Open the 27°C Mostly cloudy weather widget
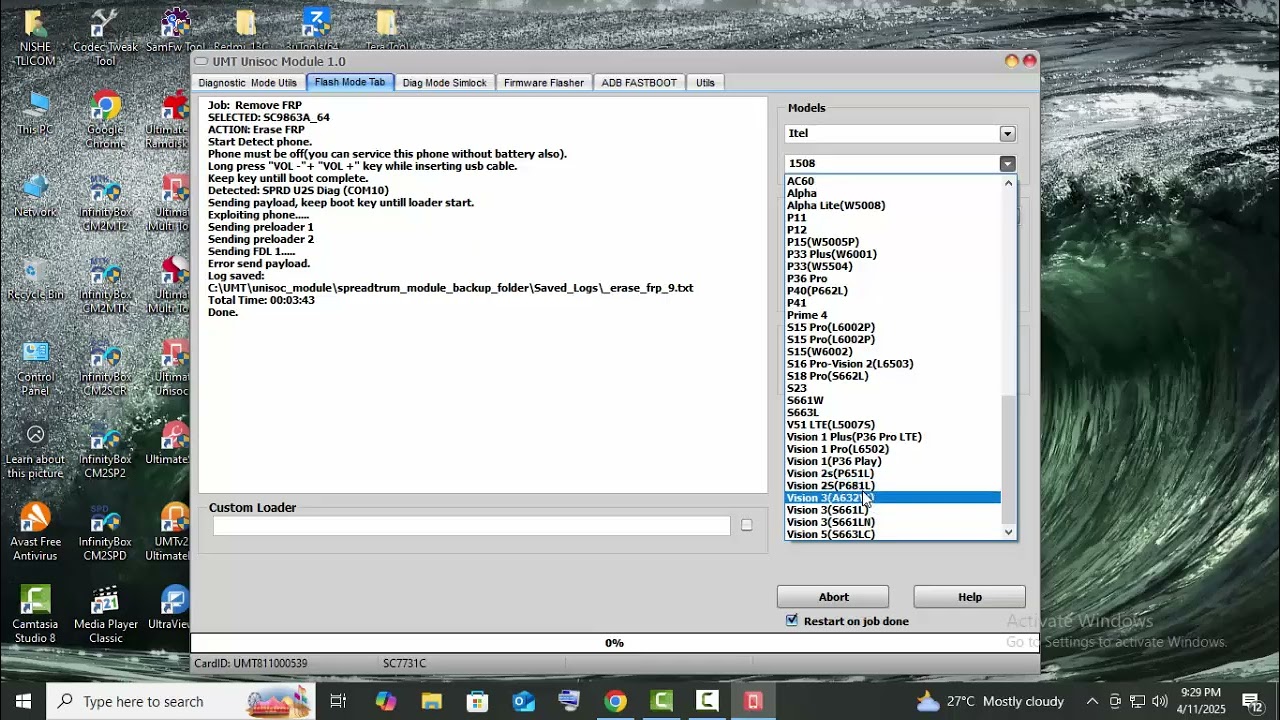The image size is (1280, 720). point(990,701)
